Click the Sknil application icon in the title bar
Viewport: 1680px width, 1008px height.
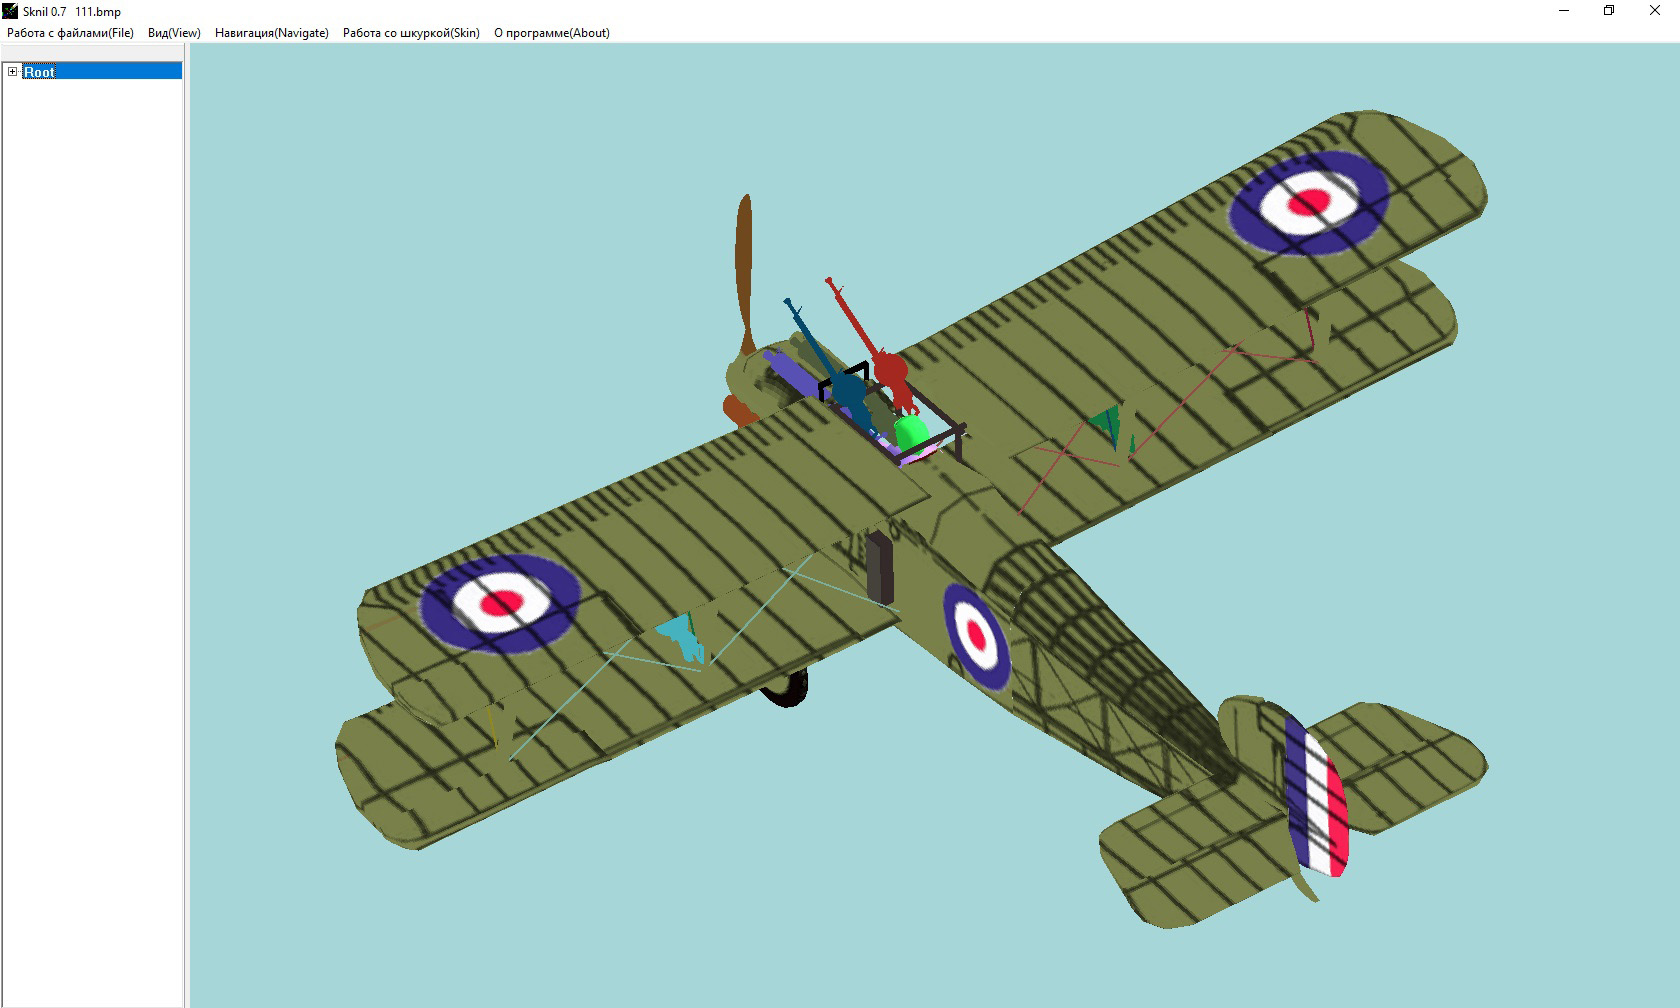click(x=10, y=11)
